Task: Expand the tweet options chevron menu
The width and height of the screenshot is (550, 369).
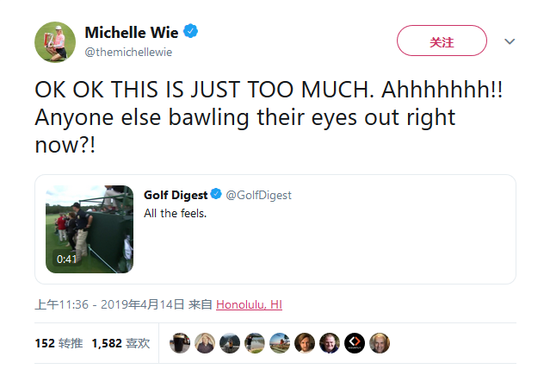Action: (x=509, y=41)
